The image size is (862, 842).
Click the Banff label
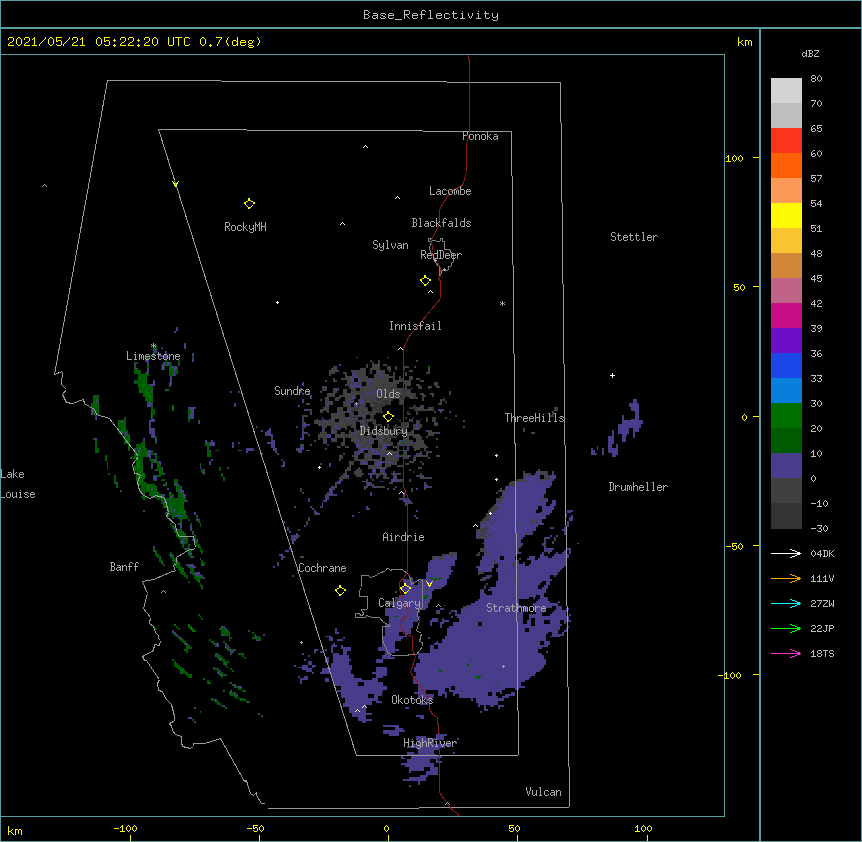[x=124, y=567]
